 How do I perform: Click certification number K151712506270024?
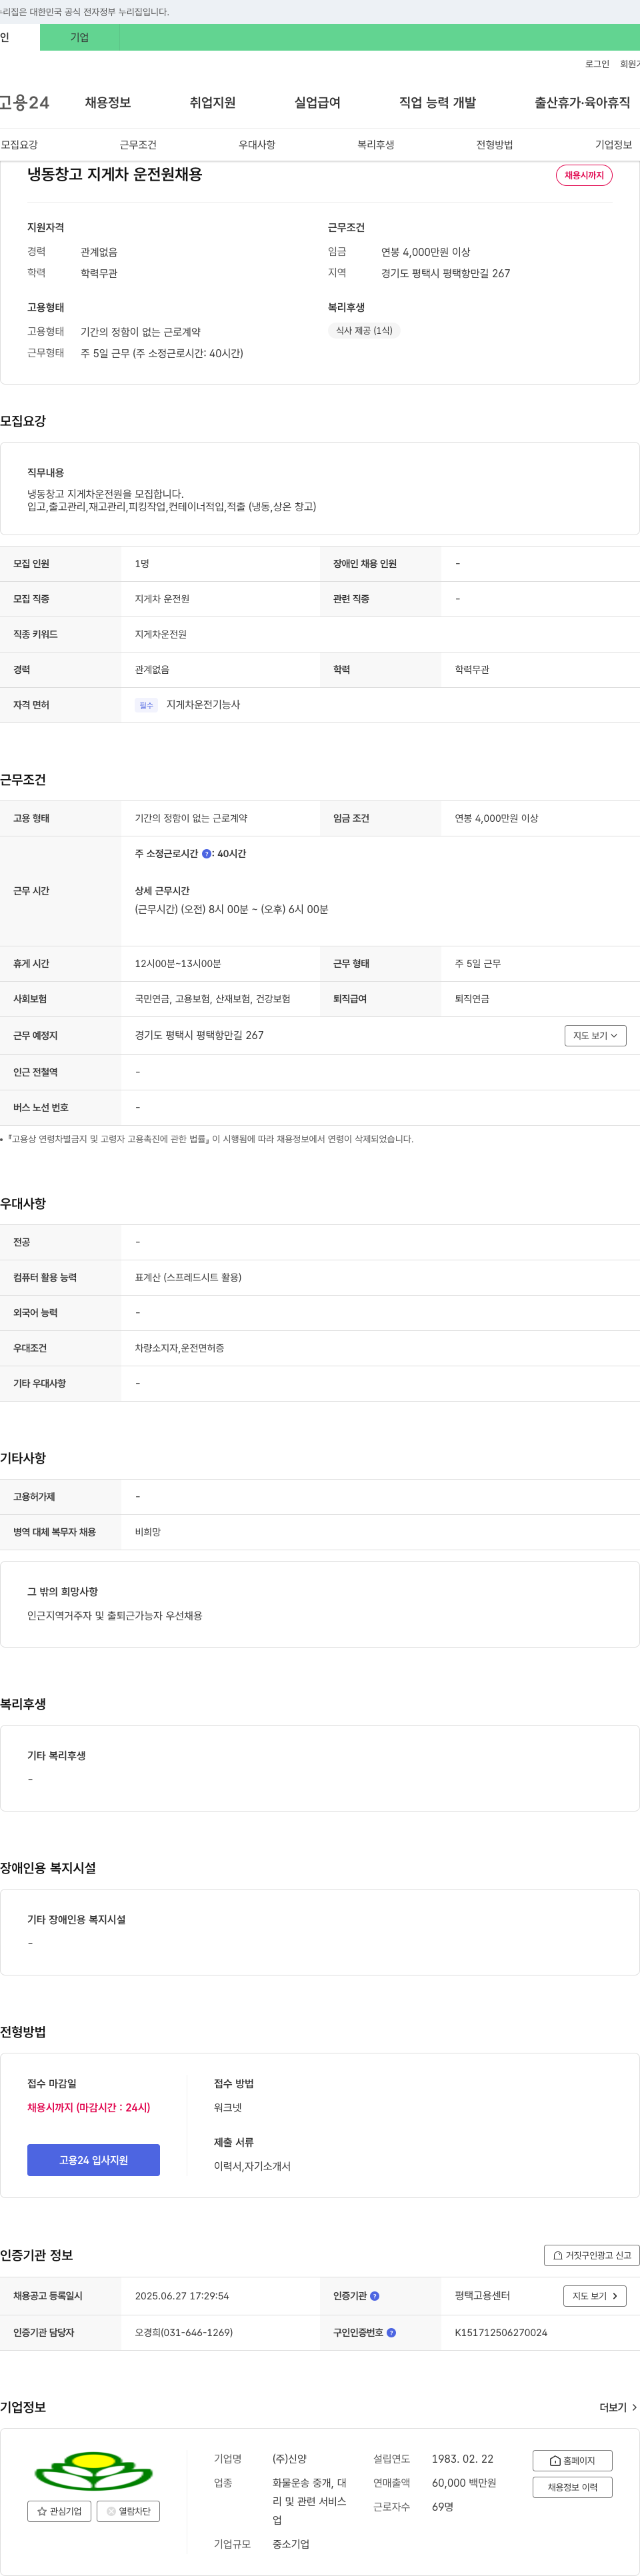[501, 2333]
